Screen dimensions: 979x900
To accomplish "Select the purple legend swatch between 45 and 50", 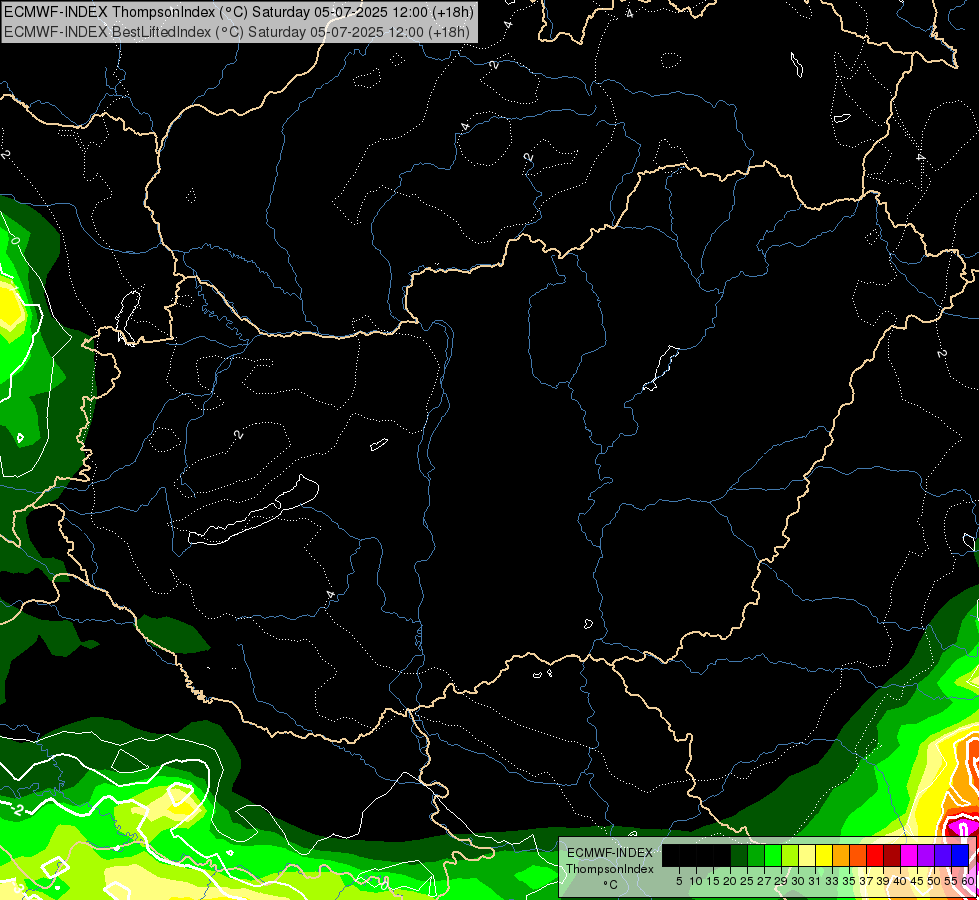I will [x=926, y=855].
